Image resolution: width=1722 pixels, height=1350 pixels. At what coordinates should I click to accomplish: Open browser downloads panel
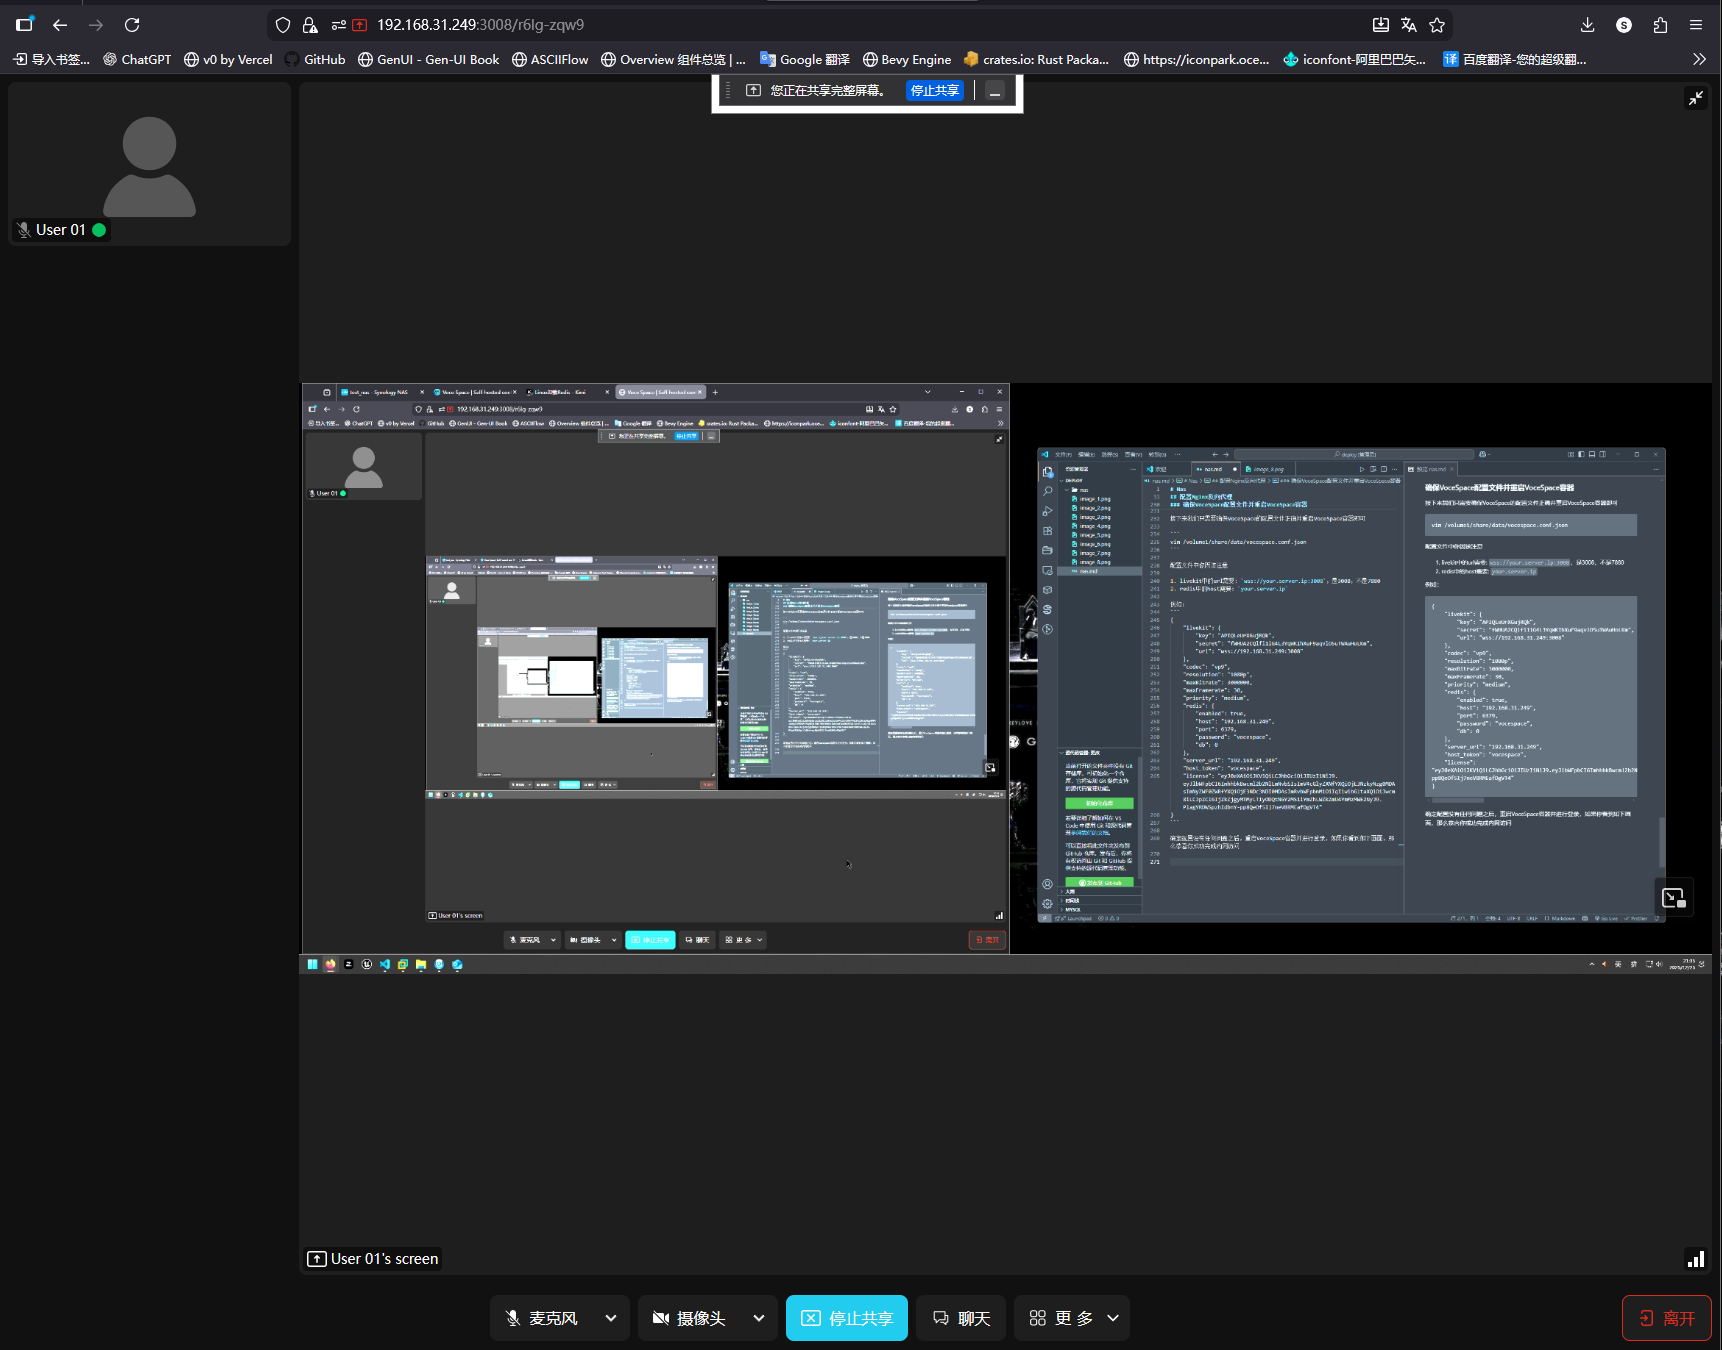1587,25
